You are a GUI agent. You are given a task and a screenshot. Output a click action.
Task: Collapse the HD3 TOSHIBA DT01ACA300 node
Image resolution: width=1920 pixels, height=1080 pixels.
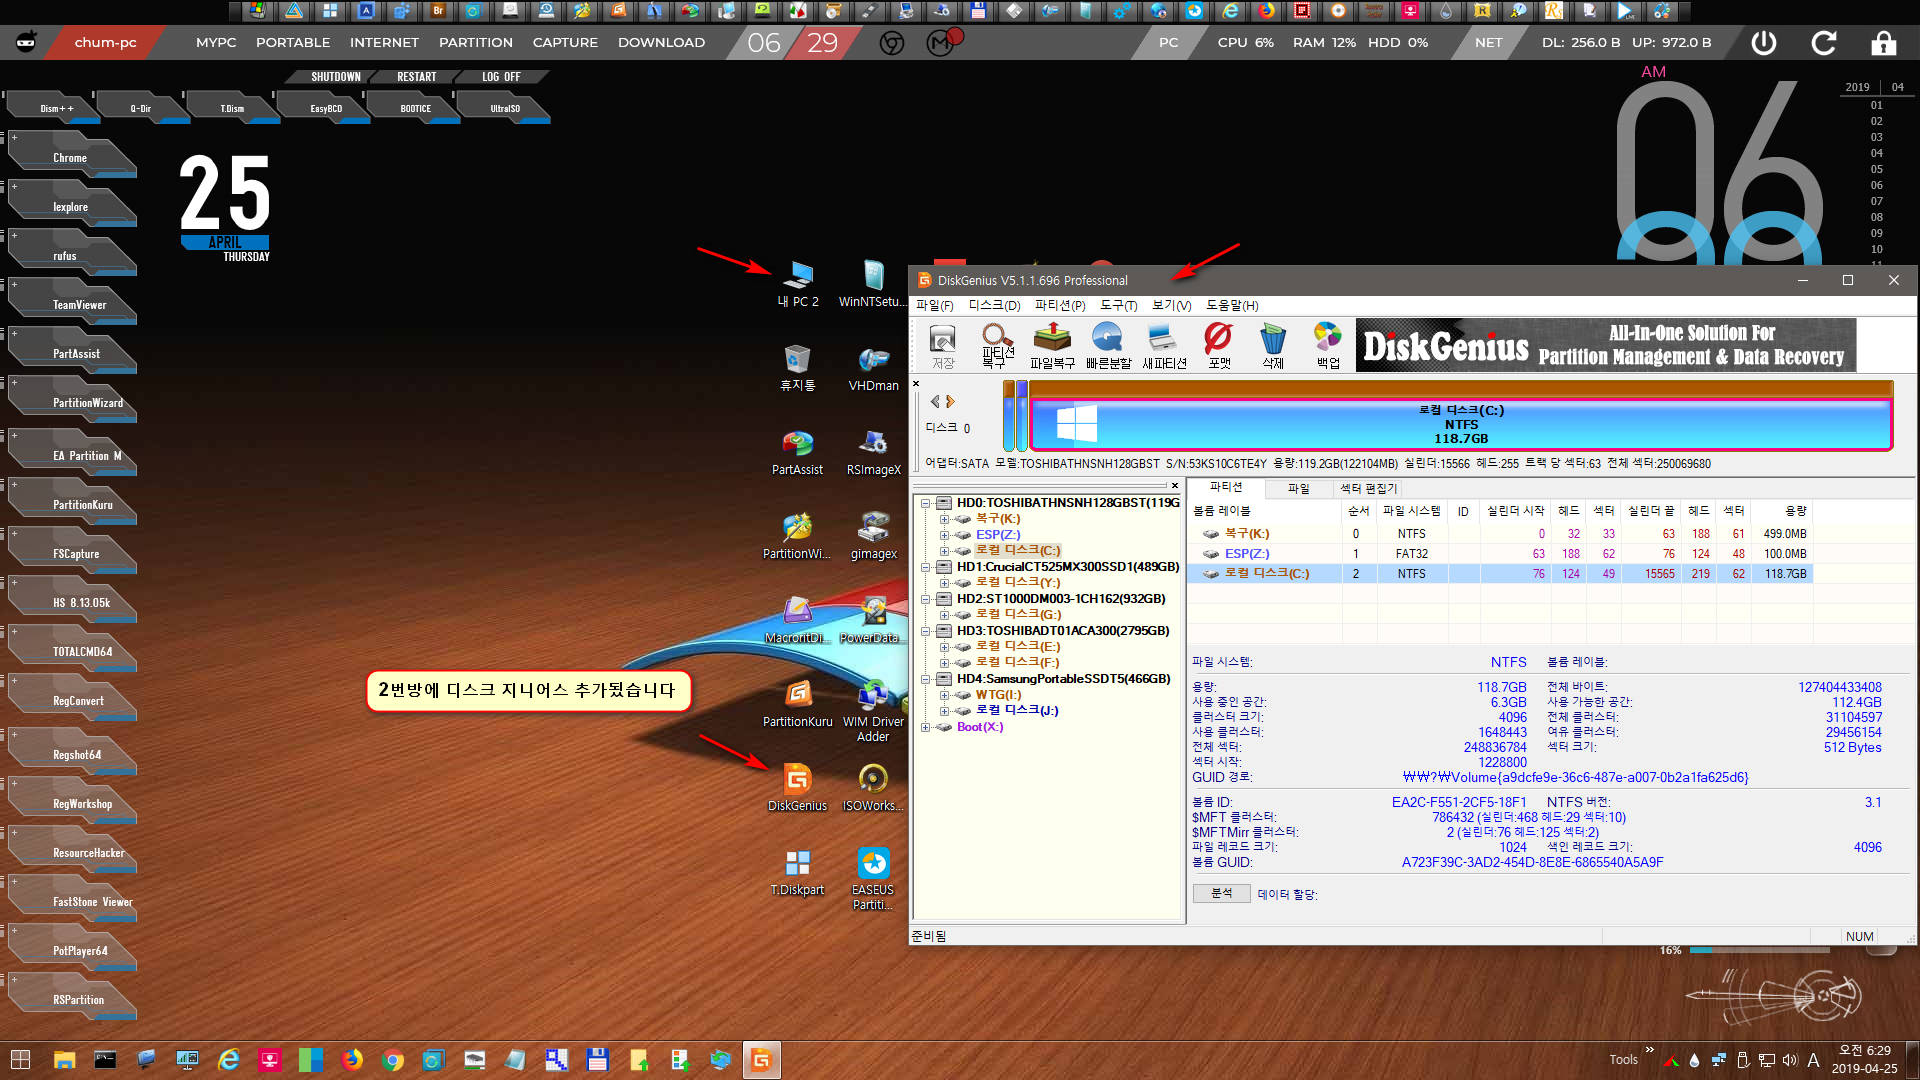pos(926,631)
